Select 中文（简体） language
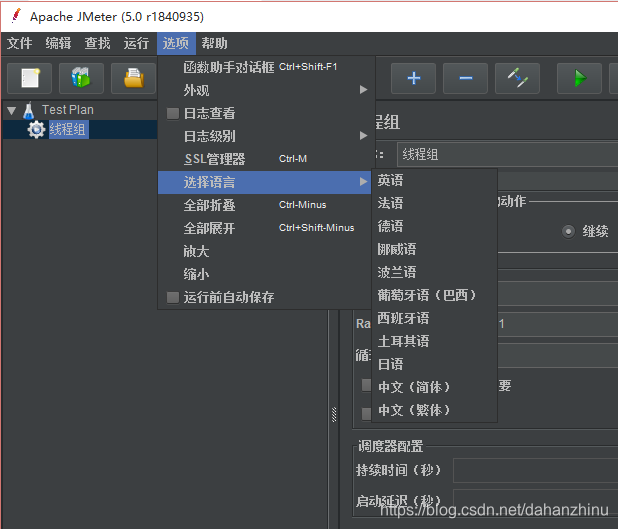This screenshot has width=618, height=529. 434,387
